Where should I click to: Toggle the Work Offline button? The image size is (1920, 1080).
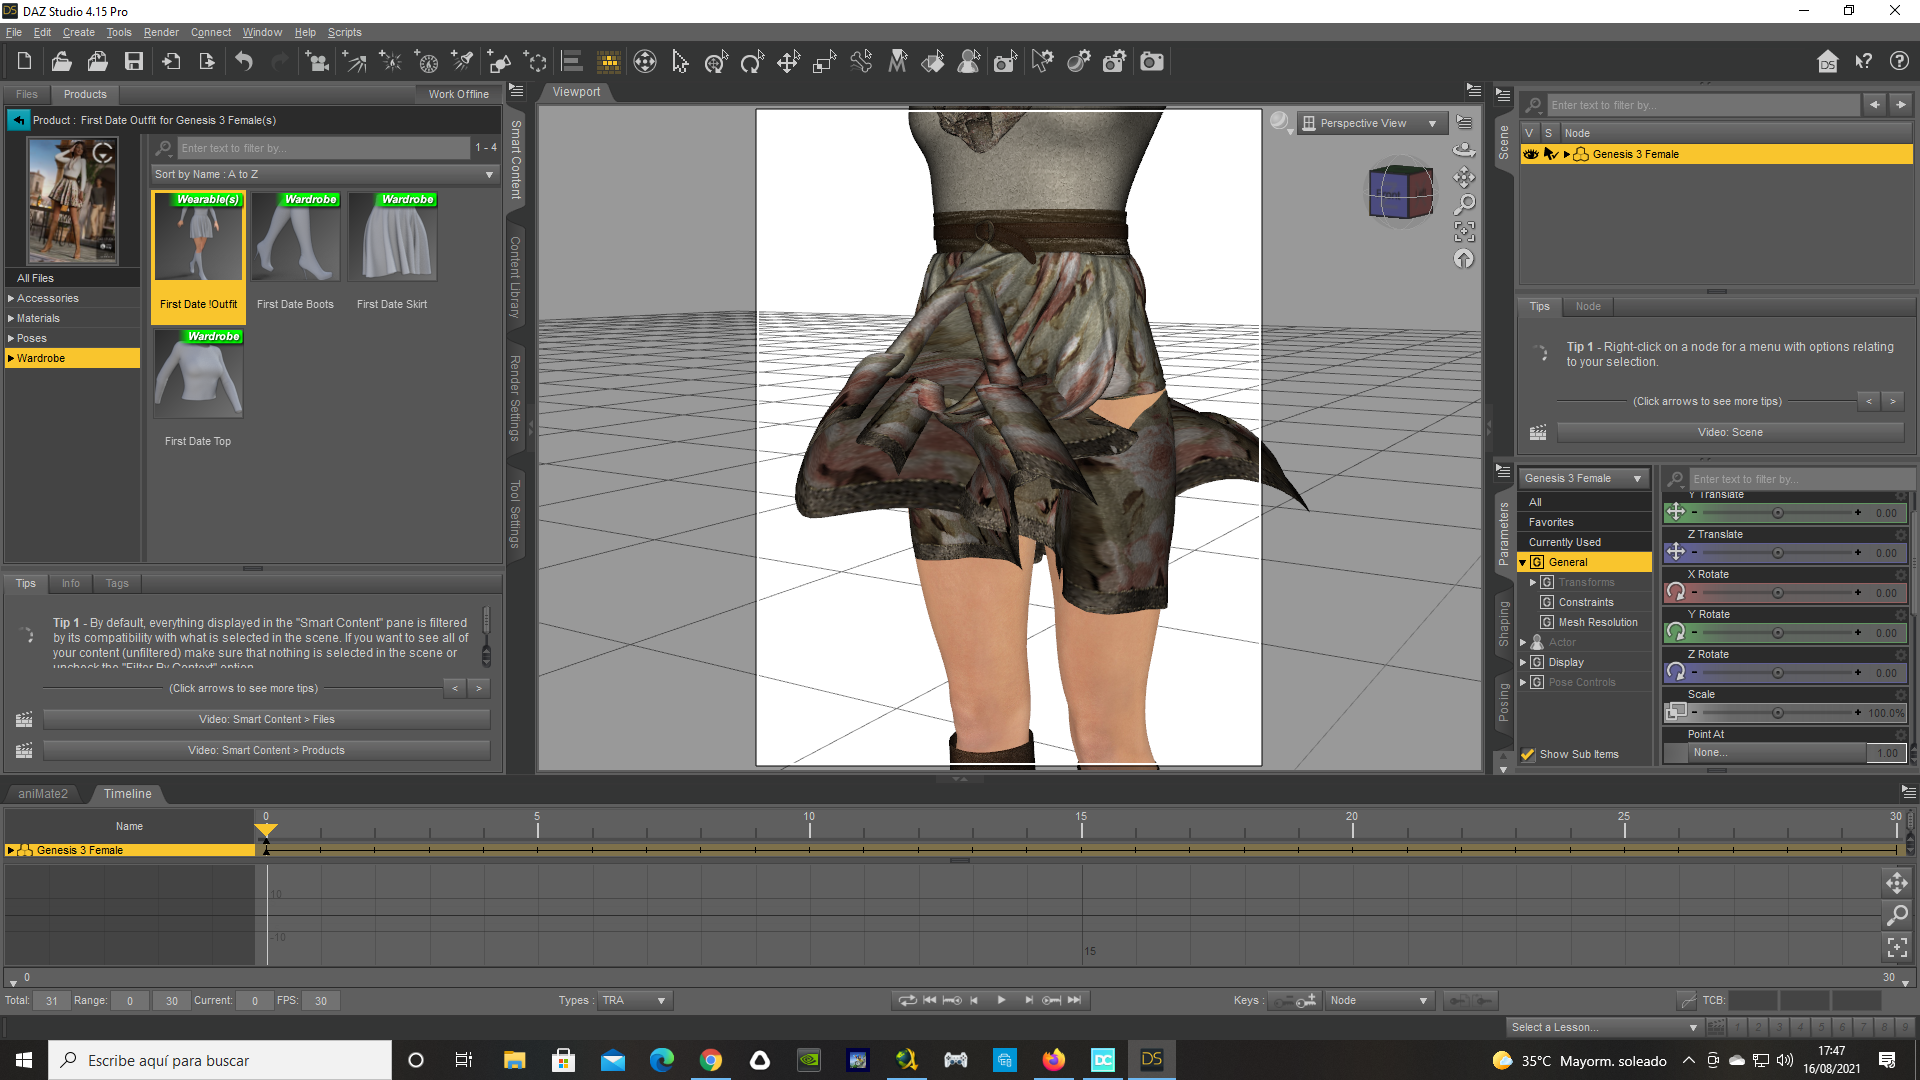pos(458,94)
